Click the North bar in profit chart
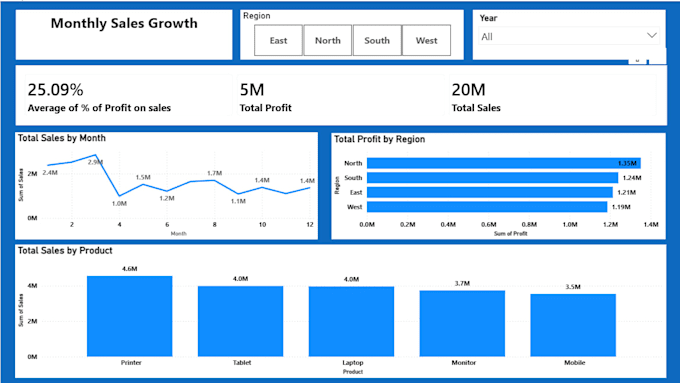Screen dimensions: 680x383 [503, 163]
